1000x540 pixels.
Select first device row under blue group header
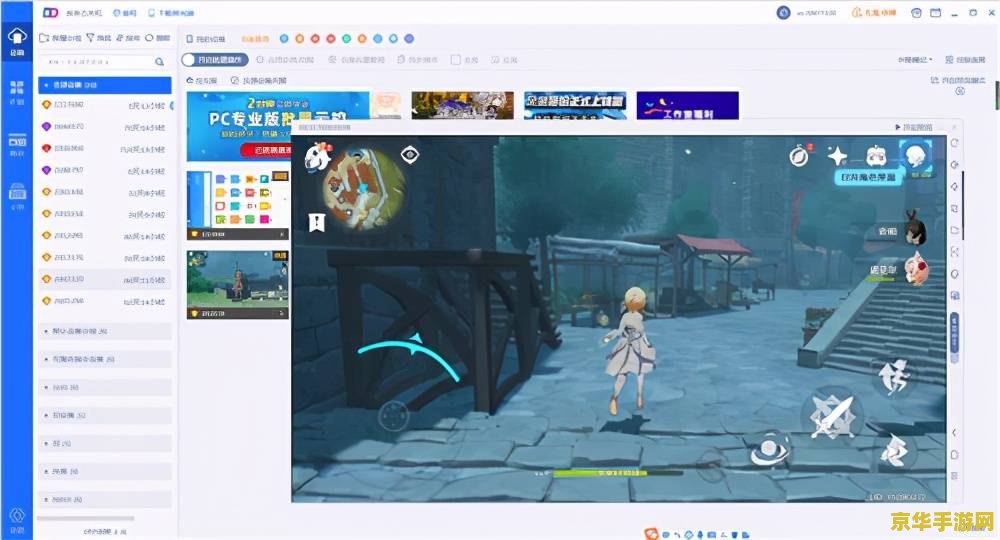coord(105,105)
